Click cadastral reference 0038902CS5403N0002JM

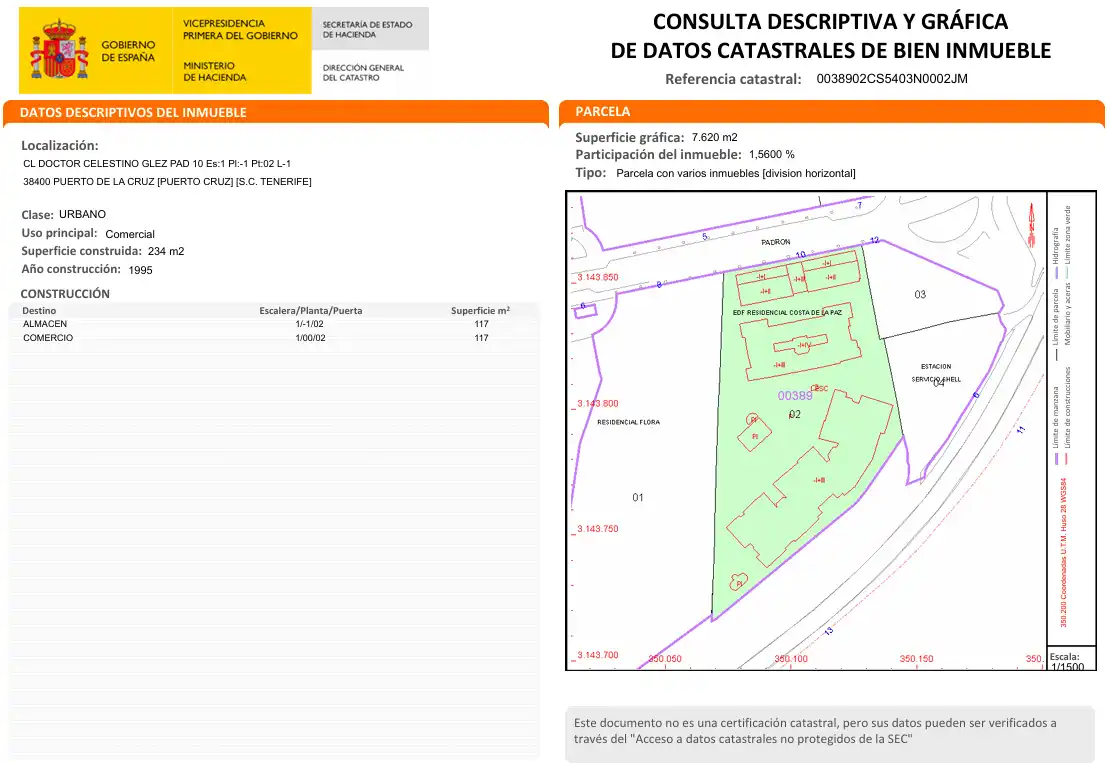click(892, 79)
